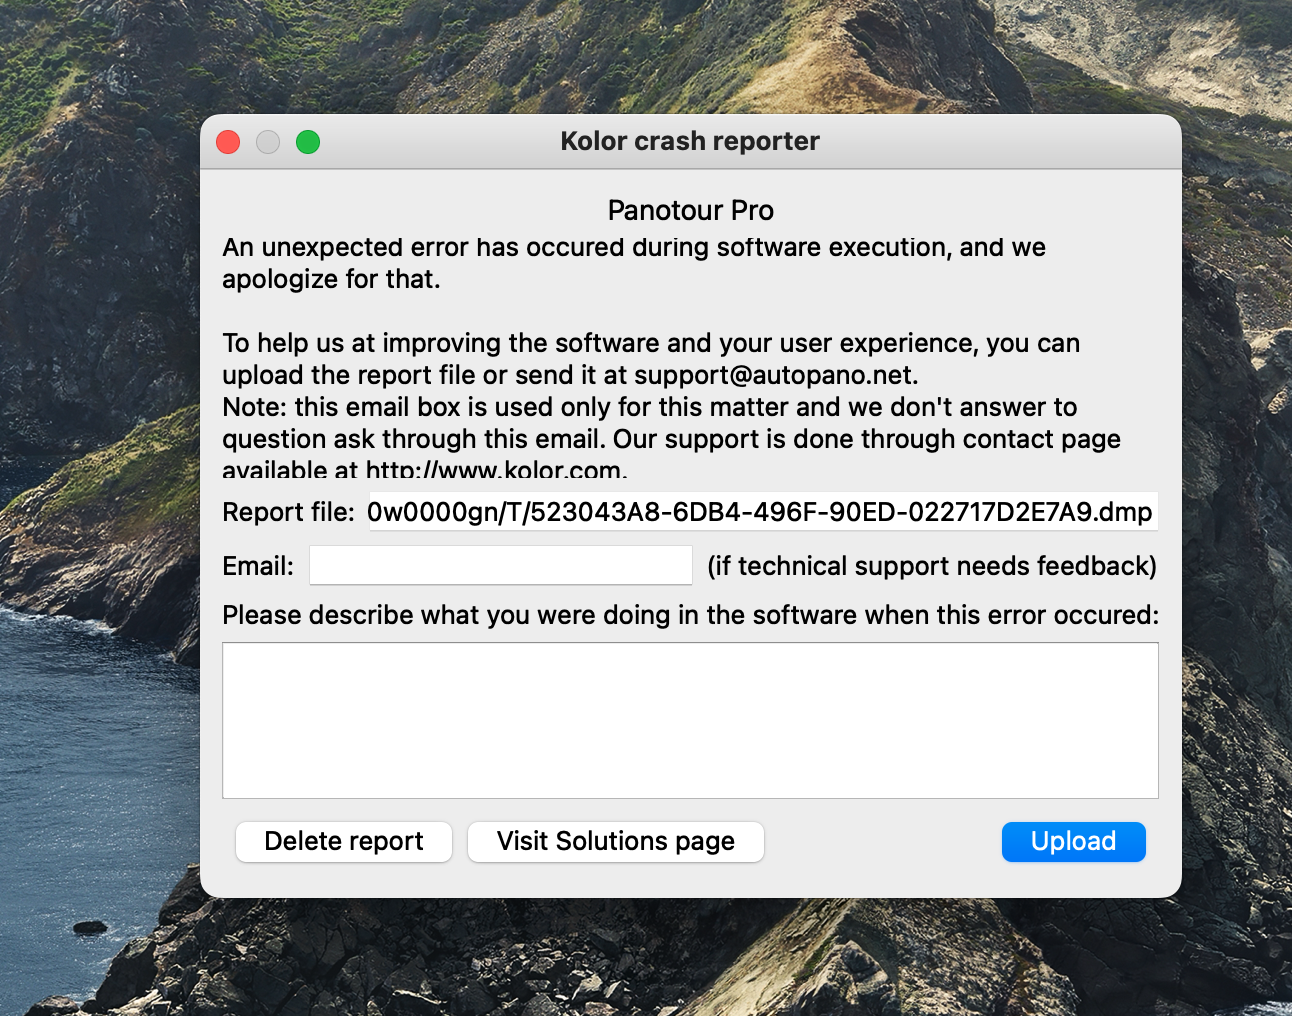Upload the crash report

1073,842
